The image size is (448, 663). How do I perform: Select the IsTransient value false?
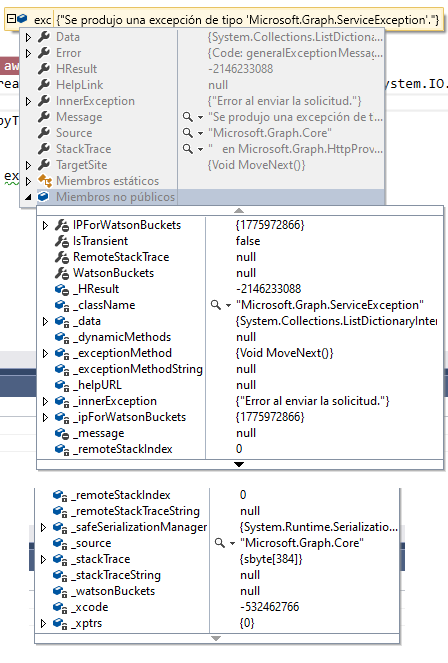248,241
